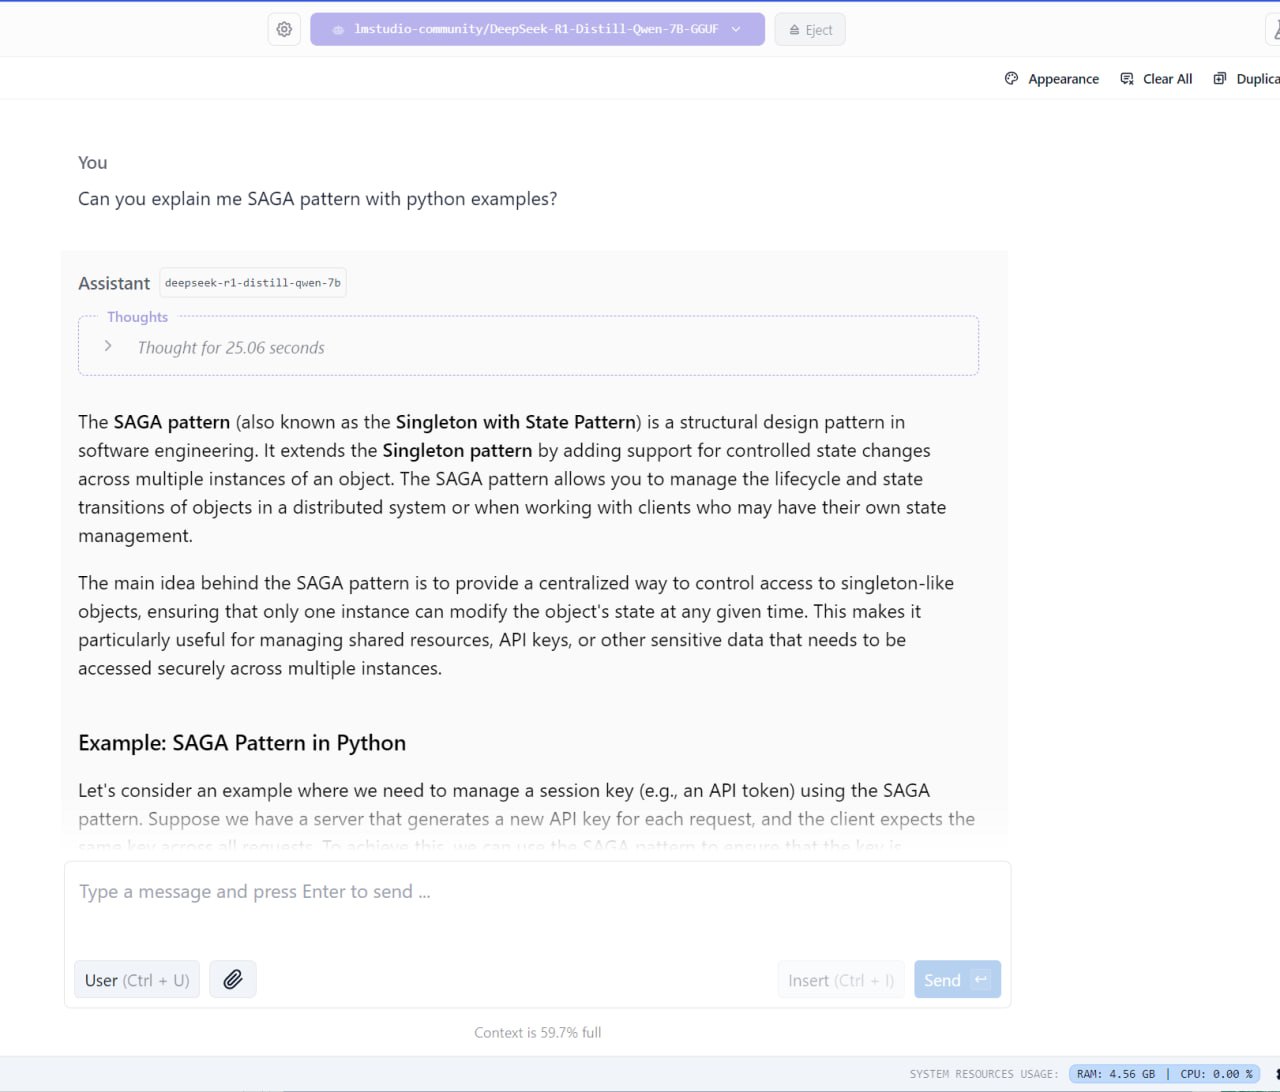Viewport: 1280px width, 1092px height.
Task: Open the chat settings gear icon
Action: [x=284, y=29]
